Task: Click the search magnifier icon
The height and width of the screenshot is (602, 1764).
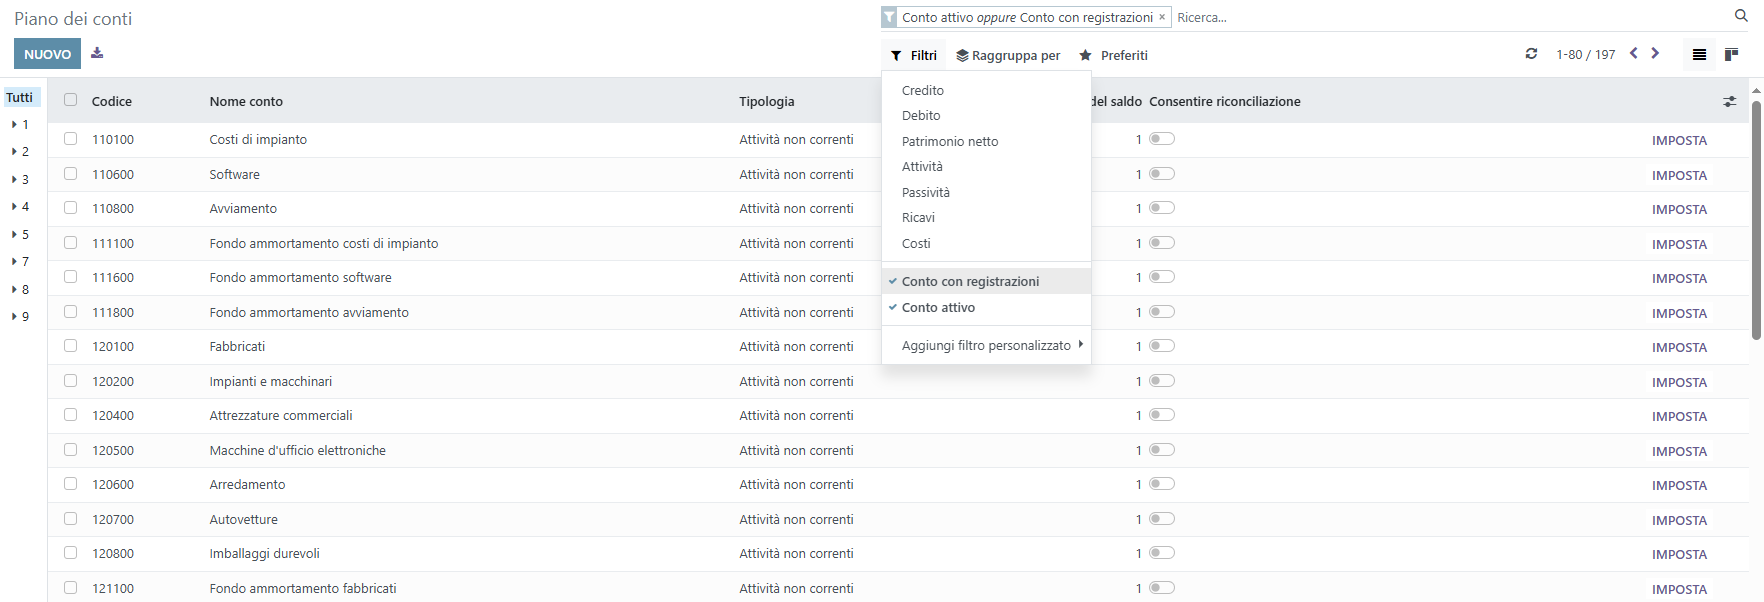Action: 1741,16
